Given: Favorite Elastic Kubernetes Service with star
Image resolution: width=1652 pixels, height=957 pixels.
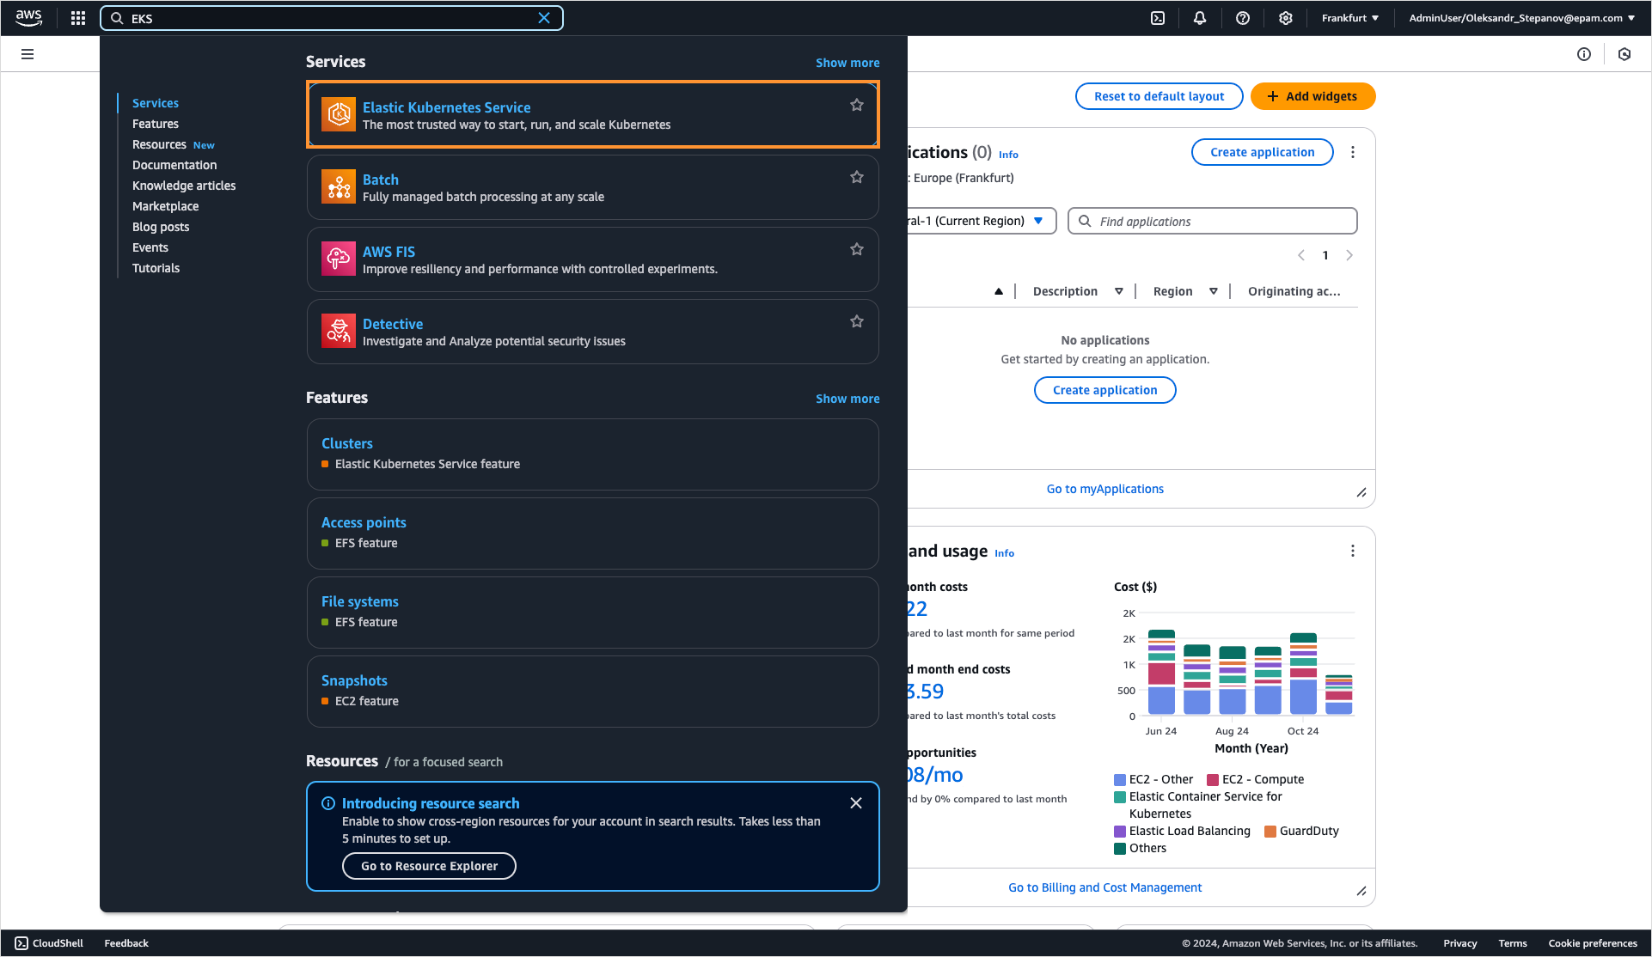Looking at the screenshot, I should pyautogui.click(x=856, y=105).
